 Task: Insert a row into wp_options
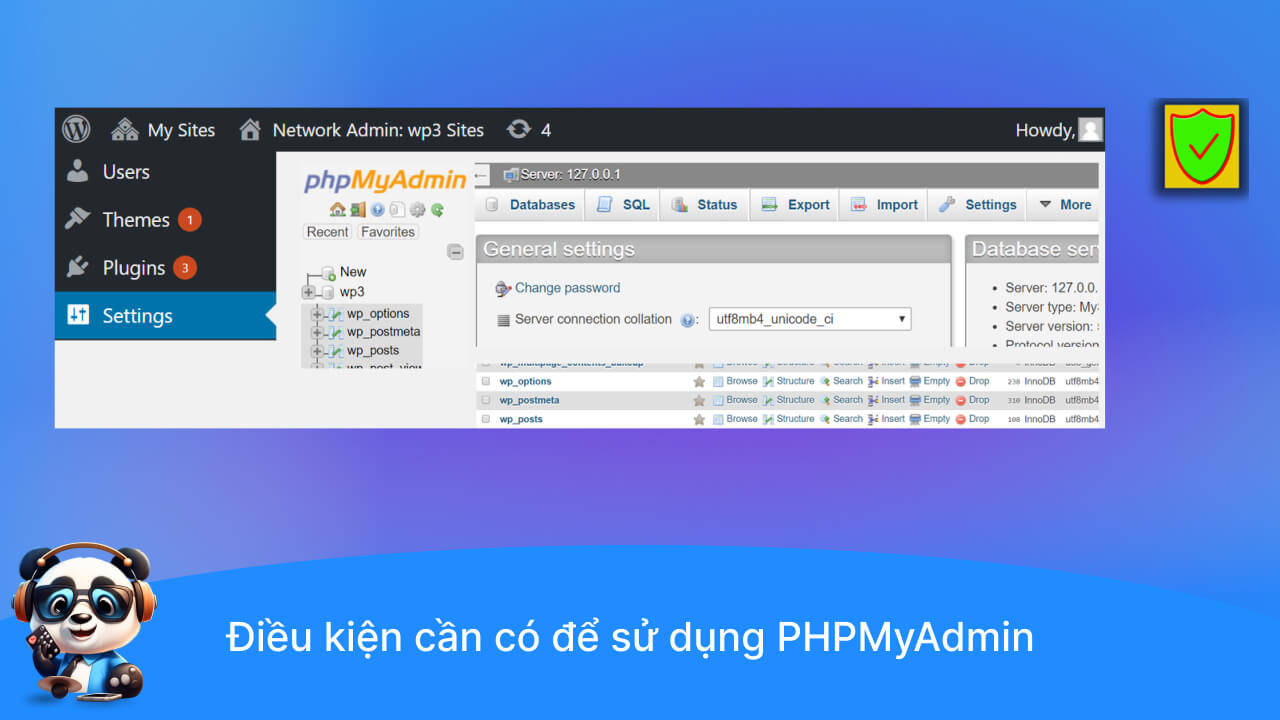pos(886,381)
